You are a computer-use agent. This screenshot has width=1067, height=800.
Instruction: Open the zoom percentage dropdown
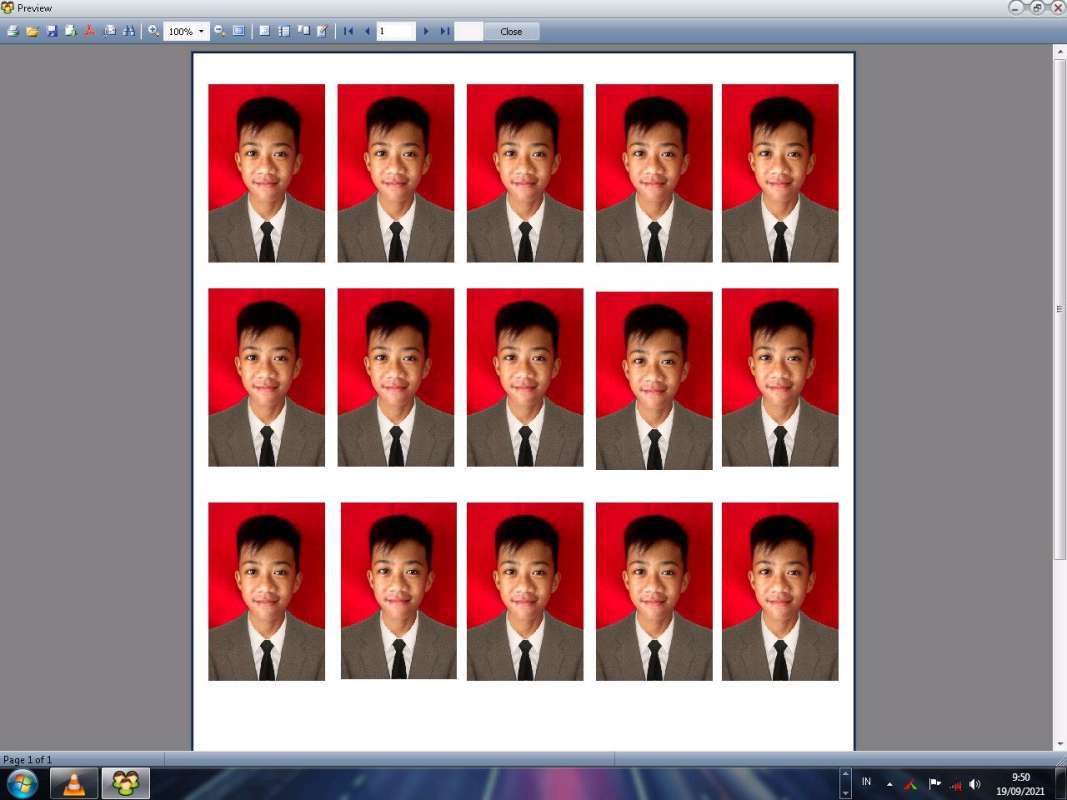click(199, 31)
